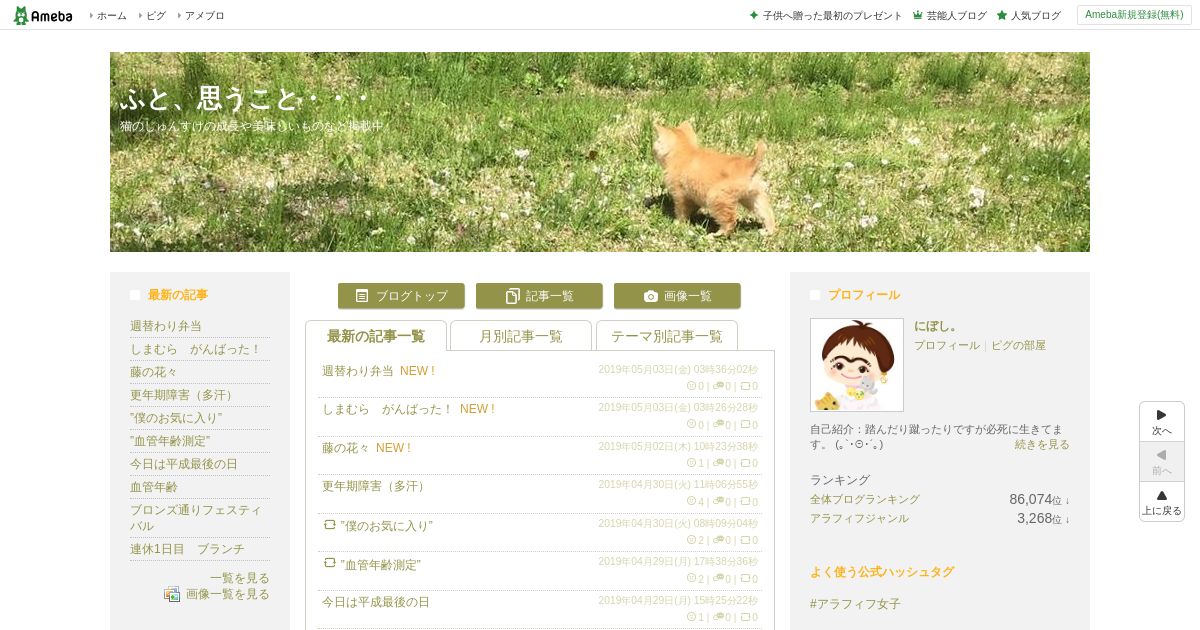Click the ブログトップ button
This screenshot has height=630, width=1200.
pyautogui.click(x=401, y=296)
